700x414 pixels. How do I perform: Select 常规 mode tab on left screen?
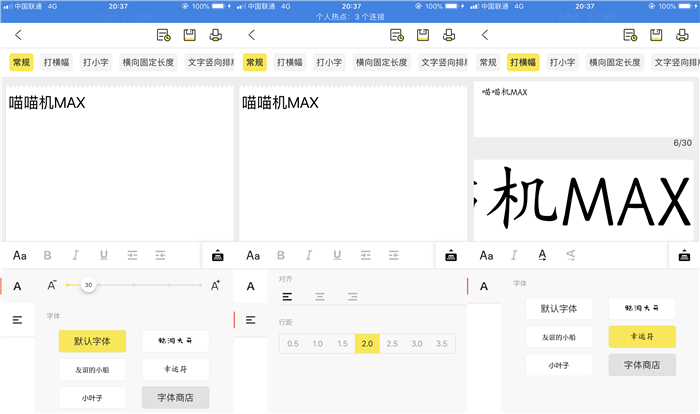[x=21, y=62]
